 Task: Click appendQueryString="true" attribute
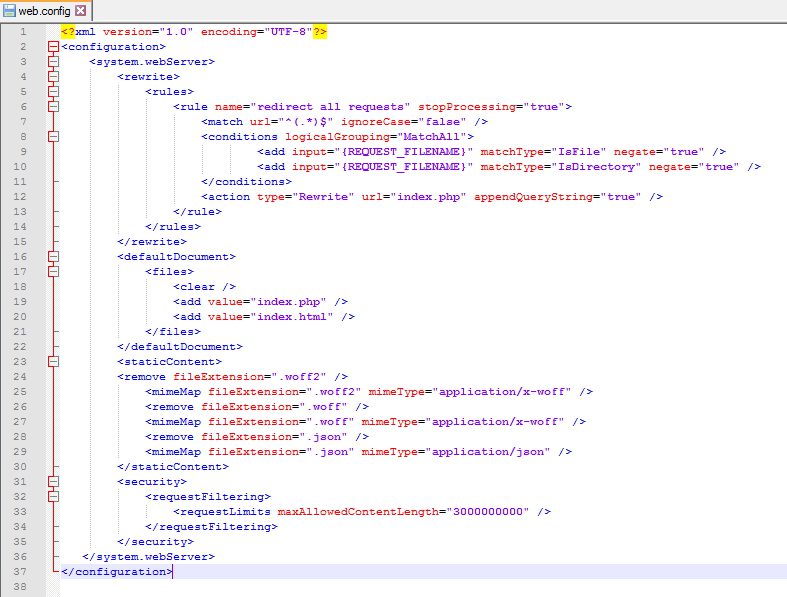(x=558, y=197)
